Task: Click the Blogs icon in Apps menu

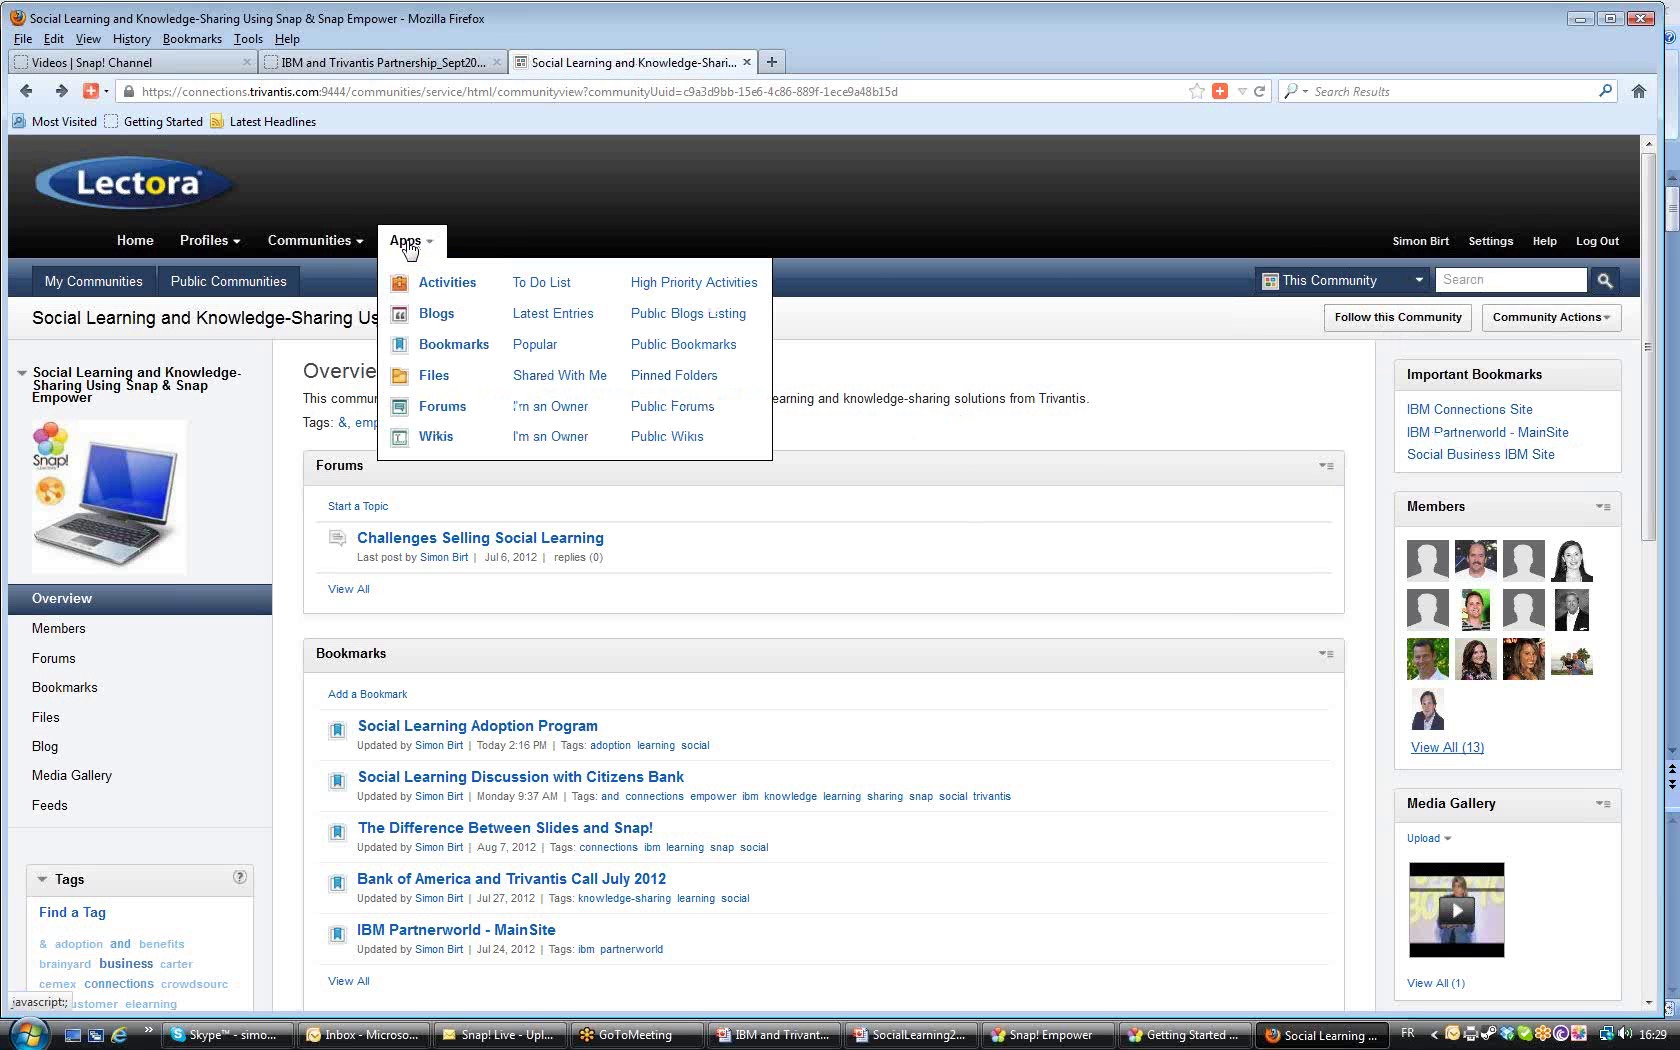Action: (399, 314)
